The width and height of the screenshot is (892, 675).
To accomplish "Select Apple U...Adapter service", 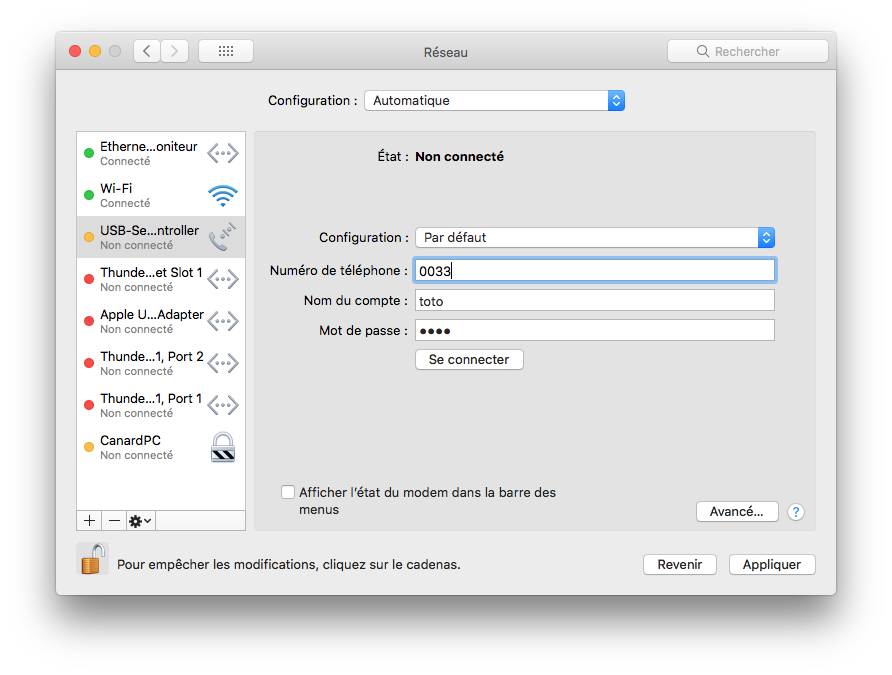I will (x=161, y=321).
